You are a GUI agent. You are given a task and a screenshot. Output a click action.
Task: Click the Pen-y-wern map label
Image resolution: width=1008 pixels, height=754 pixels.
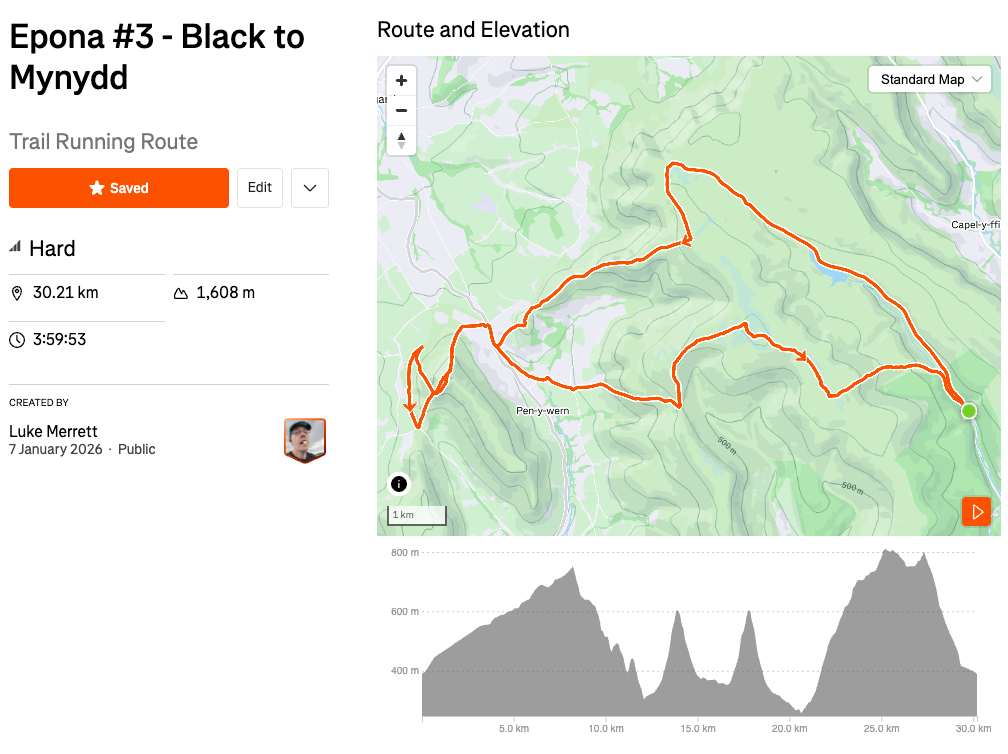542,411
